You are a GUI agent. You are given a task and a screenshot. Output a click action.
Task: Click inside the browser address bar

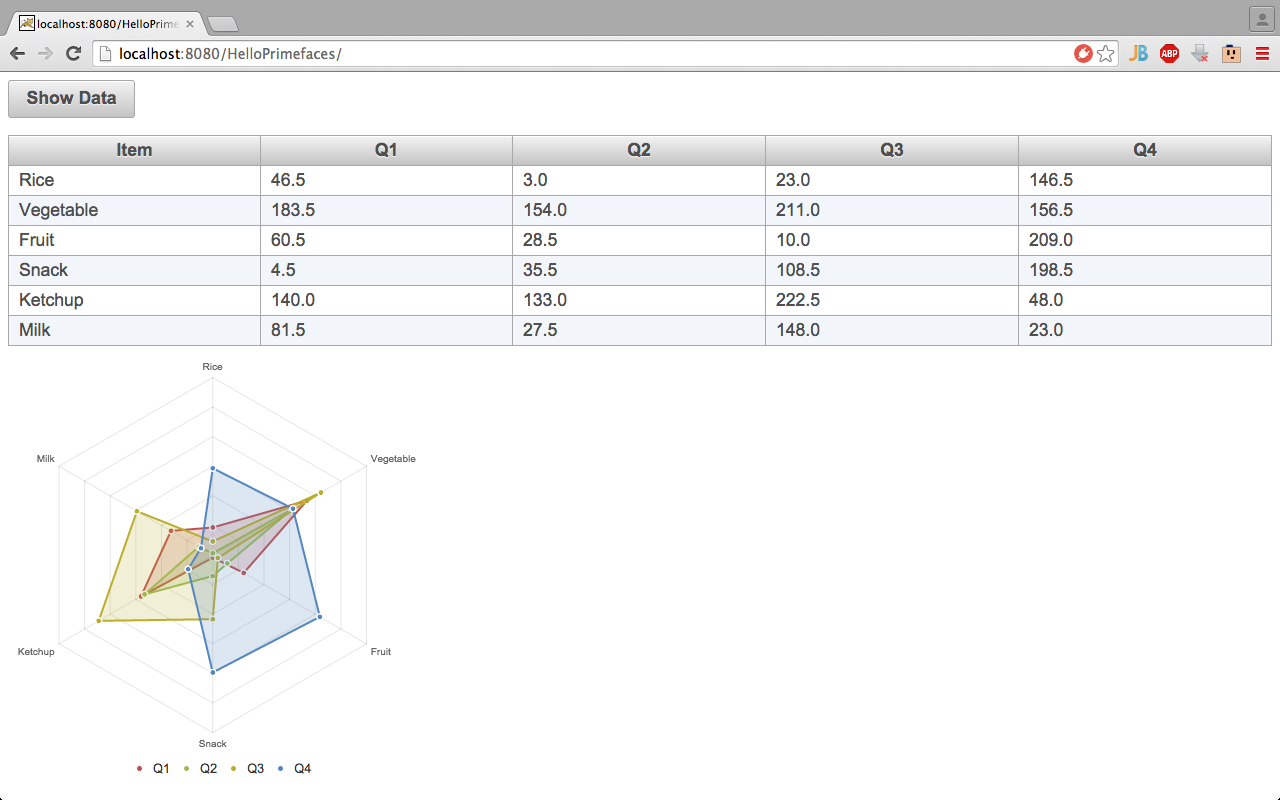[400, 53]
